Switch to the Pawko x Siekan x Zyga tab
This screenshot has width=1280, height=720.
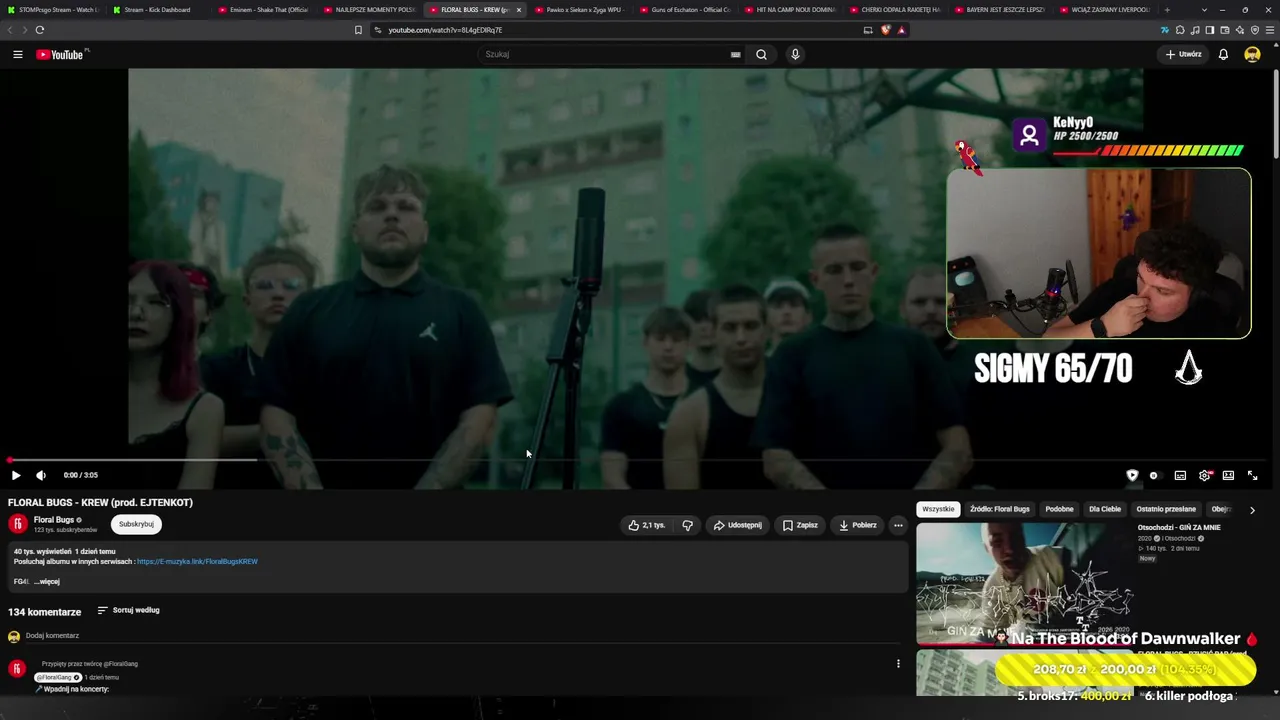(581, 10)
